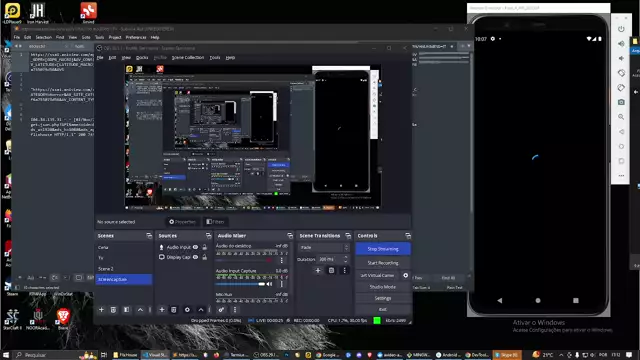Open virtual camera settings gear
Image resolution: width=640 pixels, height=360 pixels.
[405, 276]
